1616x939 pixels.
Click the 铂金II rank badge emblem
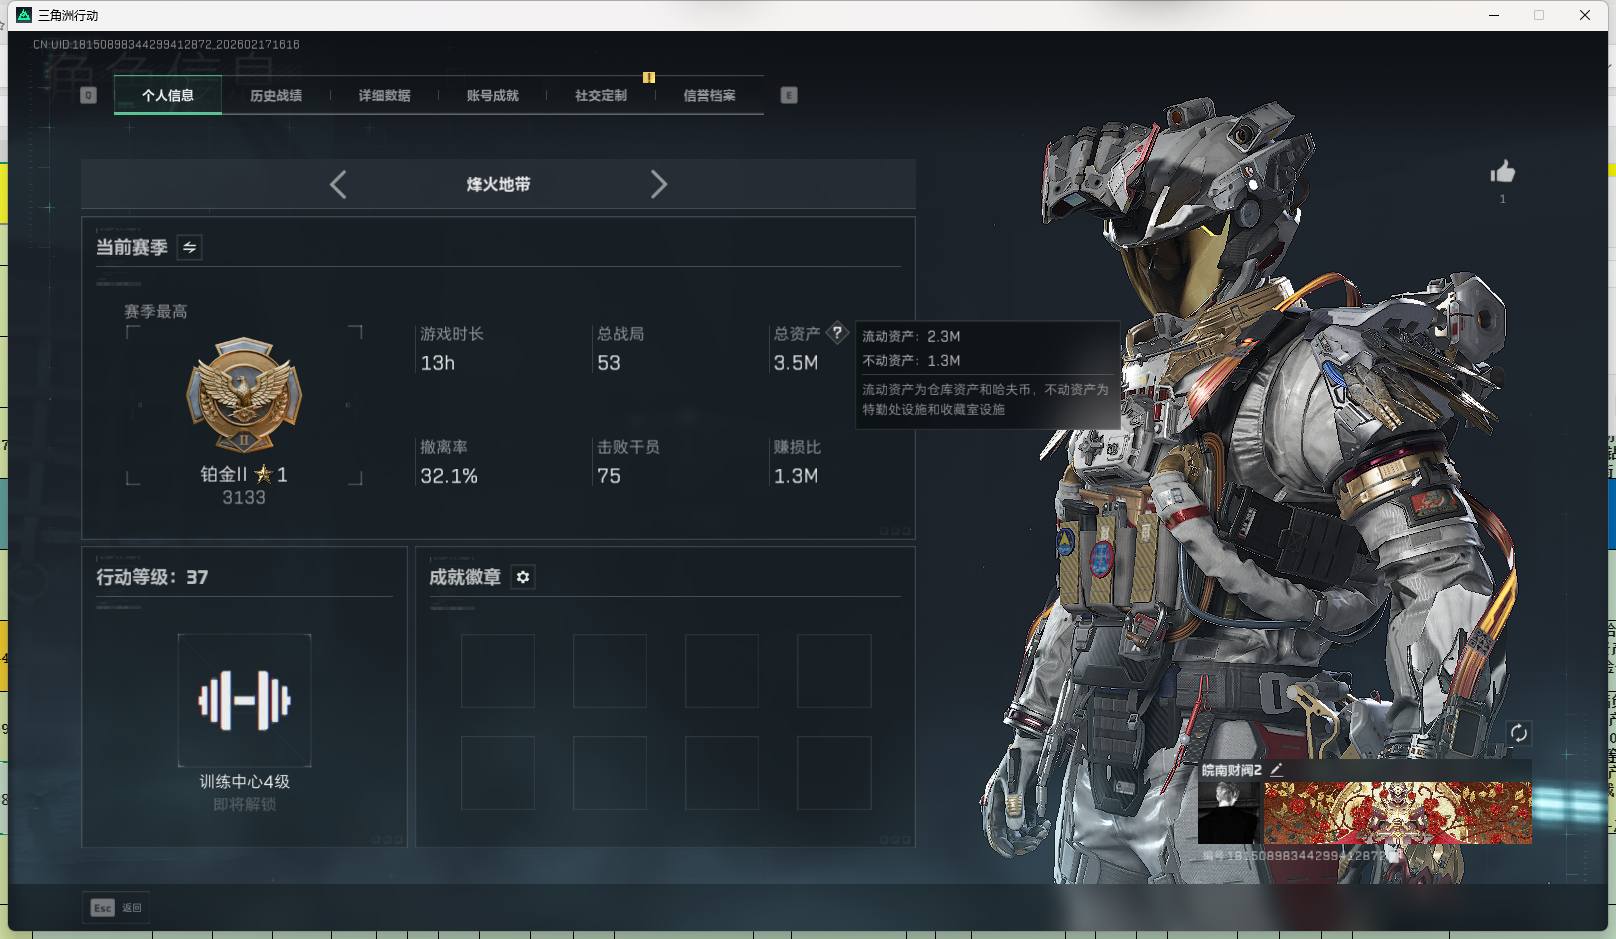pos(244,394)
